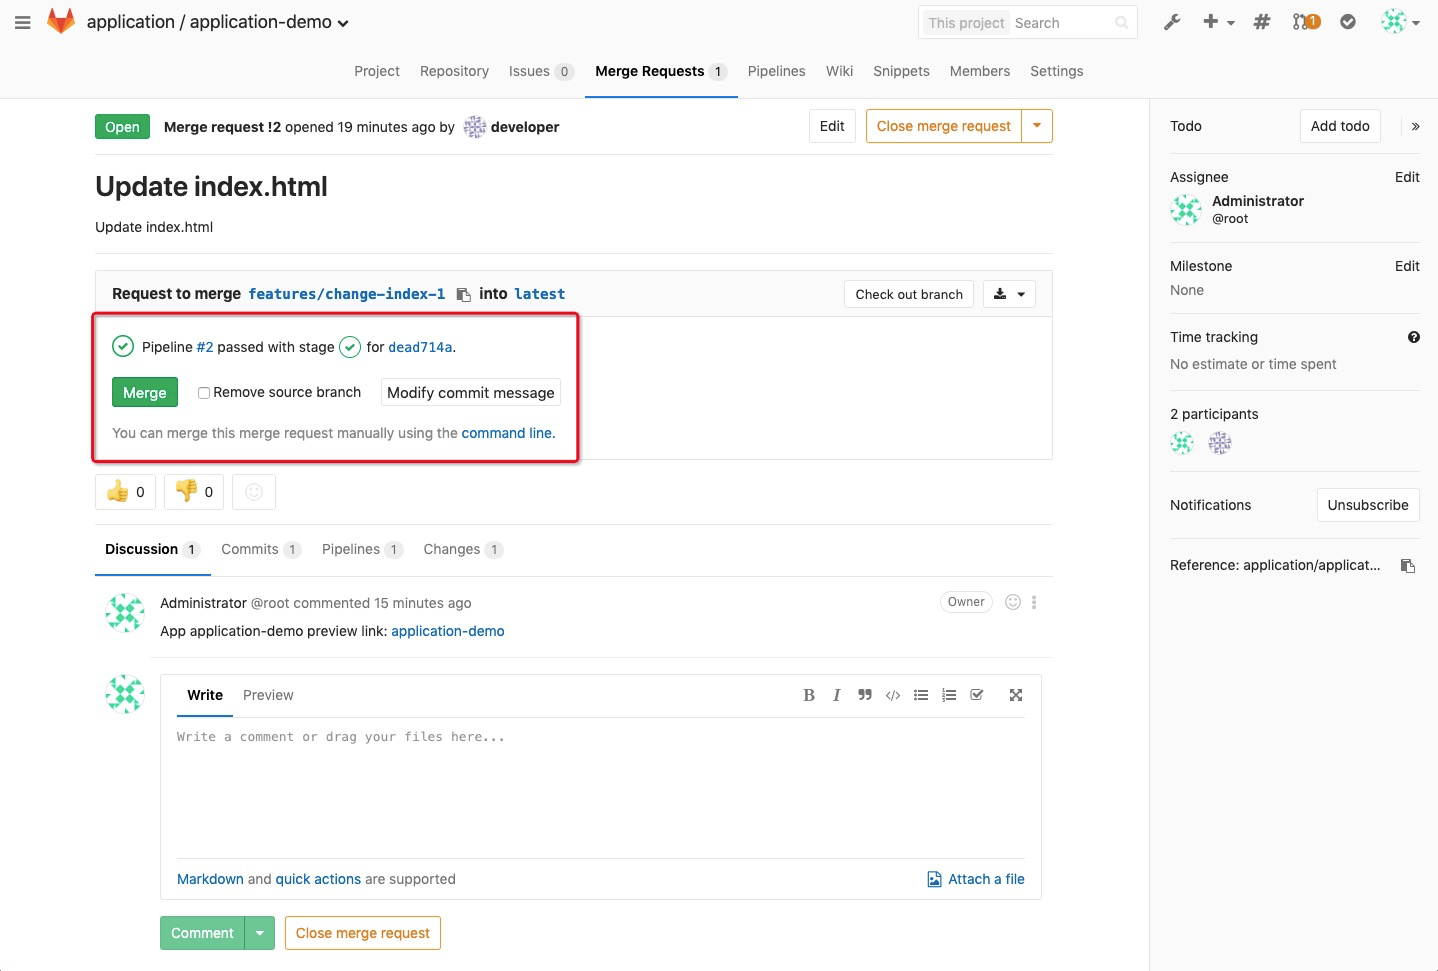
Task: Open the comment's more actions menu
Action: (x=1034, y=602)
